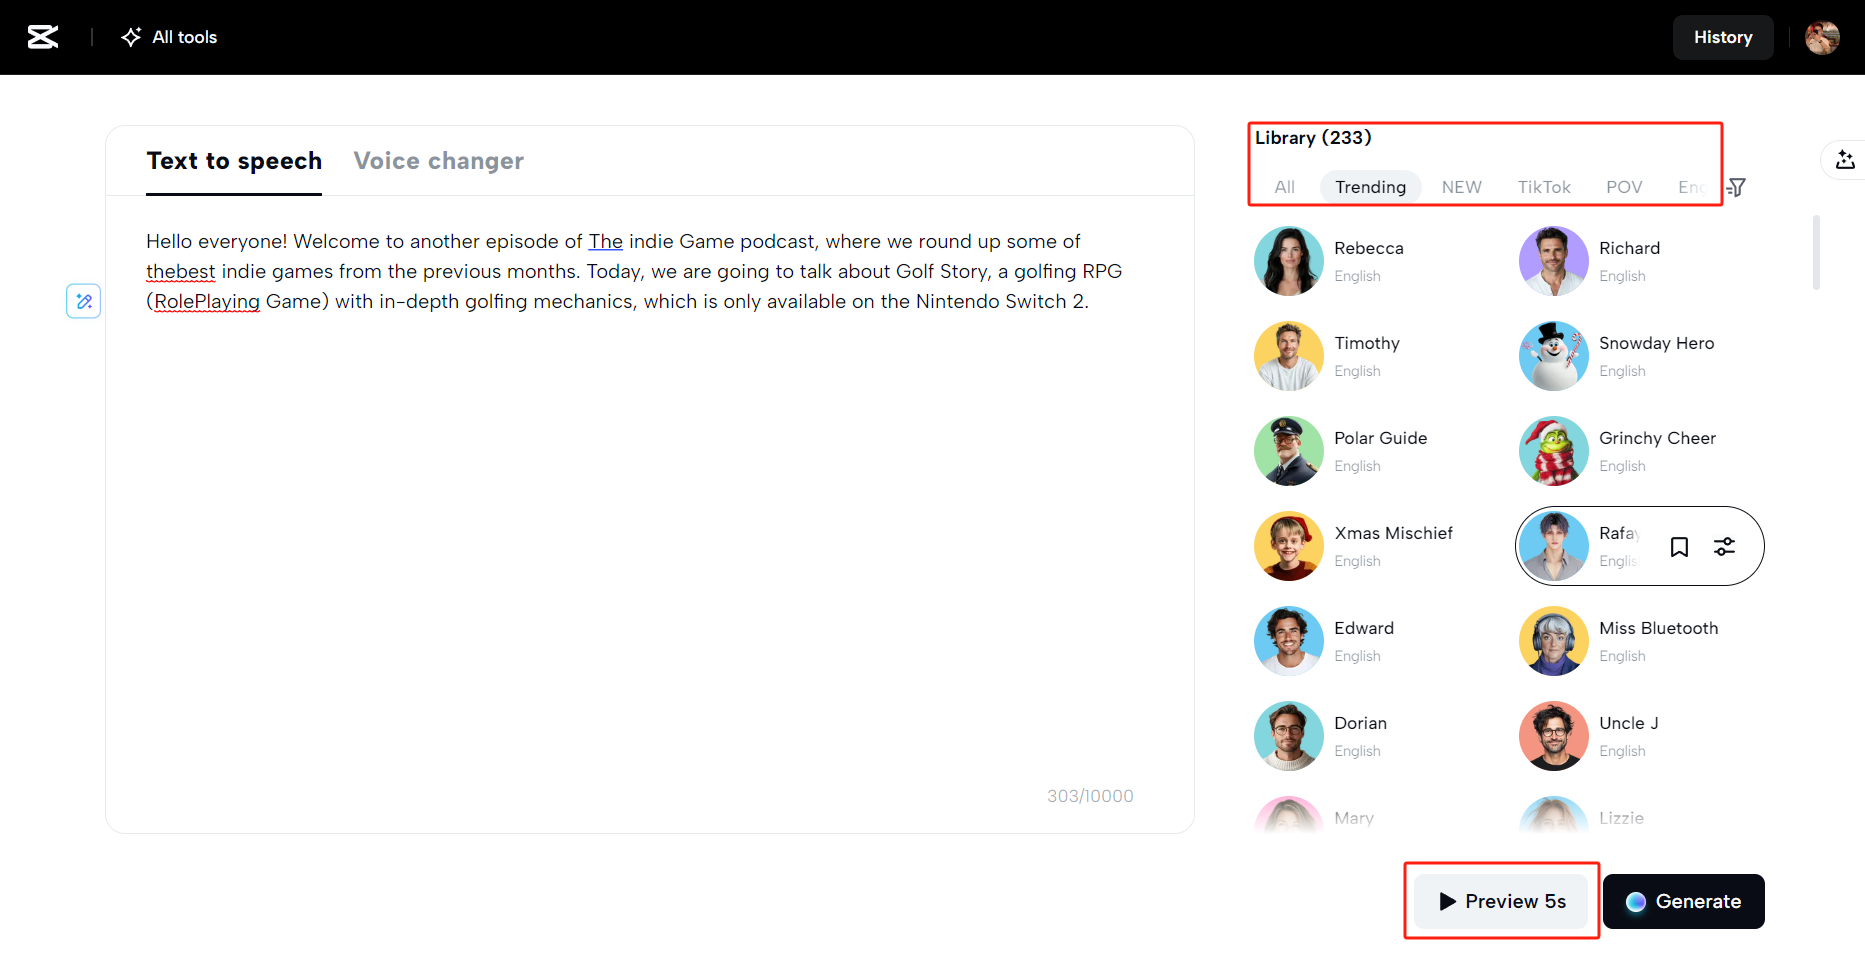The width and height of the screenshot is (1865, 969).
Task: Select the Grinchy Cheer voice name
Action: coord(1658,438)
